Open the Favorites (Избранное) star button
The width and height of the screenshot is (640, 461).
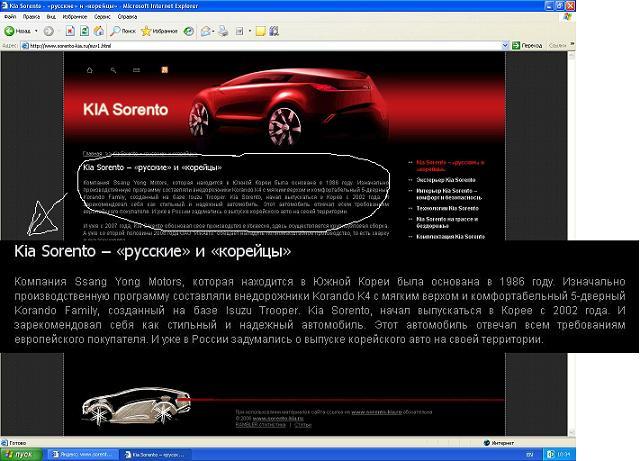[158, 31]
